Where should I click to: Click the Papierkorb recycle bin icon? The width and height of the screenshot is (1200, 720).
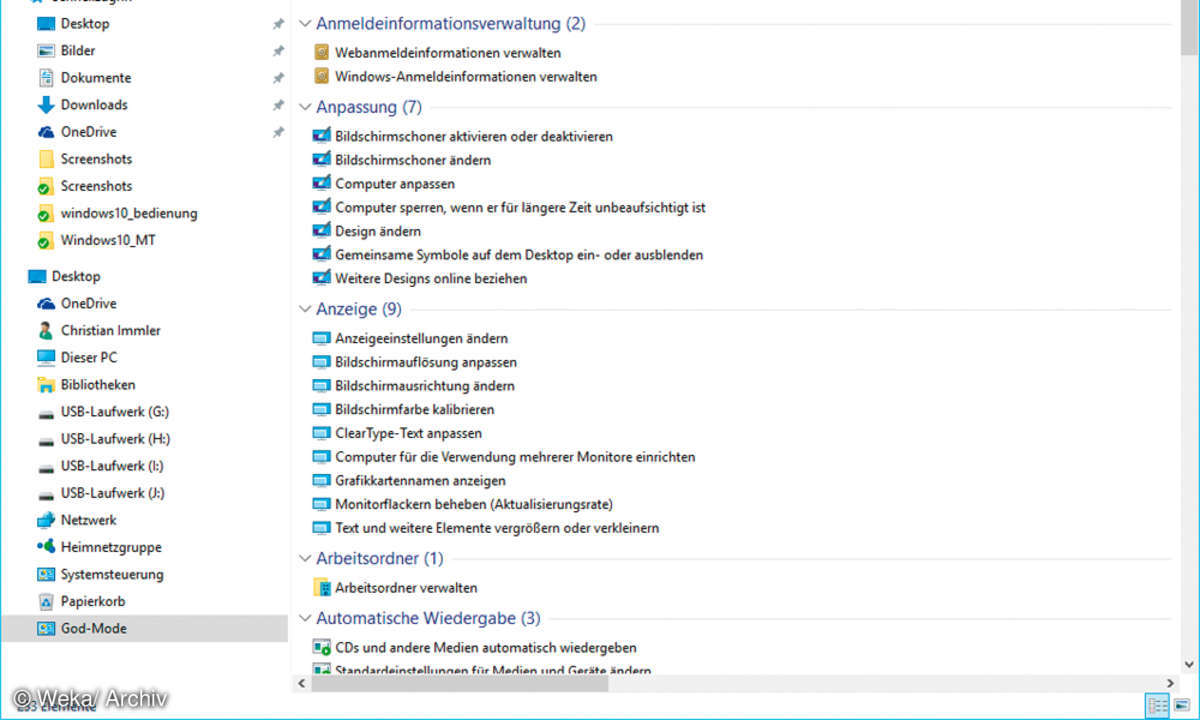[45, 602]
